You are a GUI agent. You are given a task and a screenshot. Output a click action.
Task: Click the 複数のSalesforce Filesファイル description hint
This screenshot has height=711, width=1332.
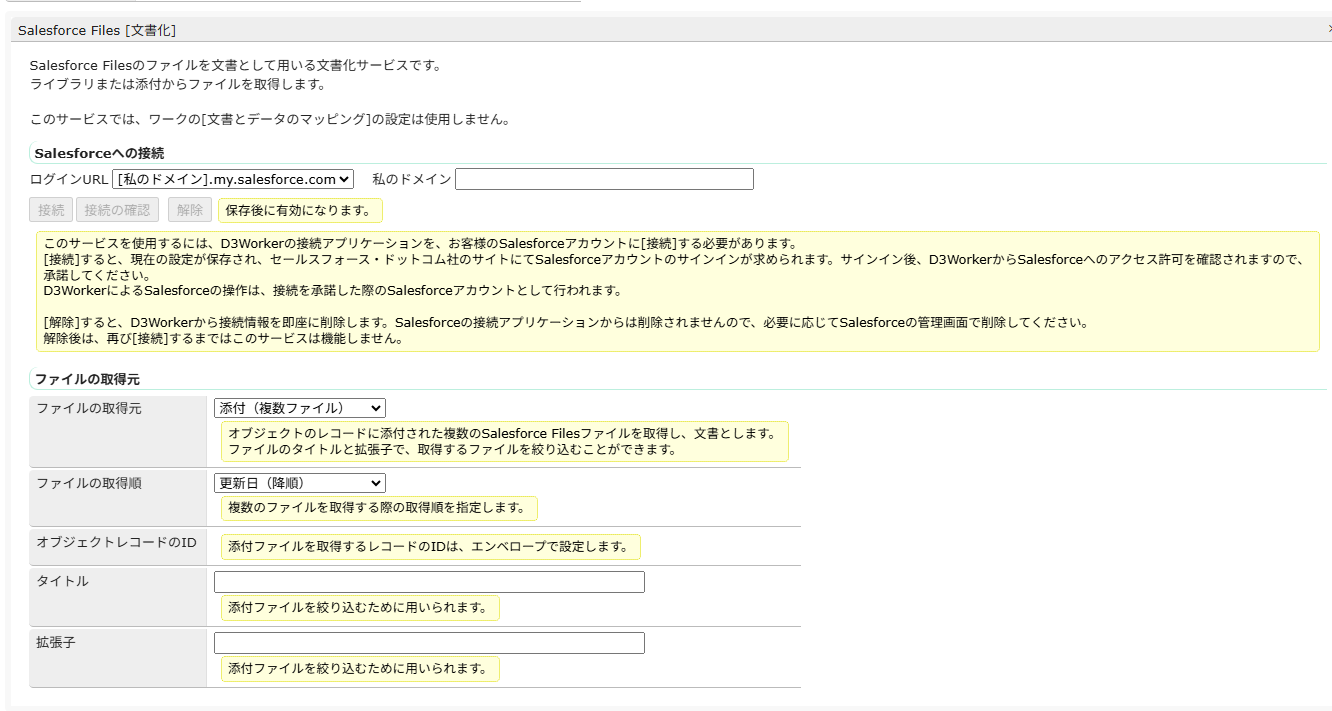505,441
